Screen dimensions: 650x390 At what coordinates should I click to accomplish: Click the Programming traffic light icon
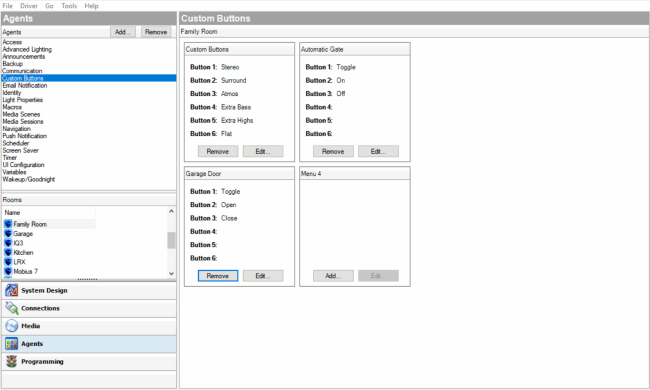click(x=12, y=362)
